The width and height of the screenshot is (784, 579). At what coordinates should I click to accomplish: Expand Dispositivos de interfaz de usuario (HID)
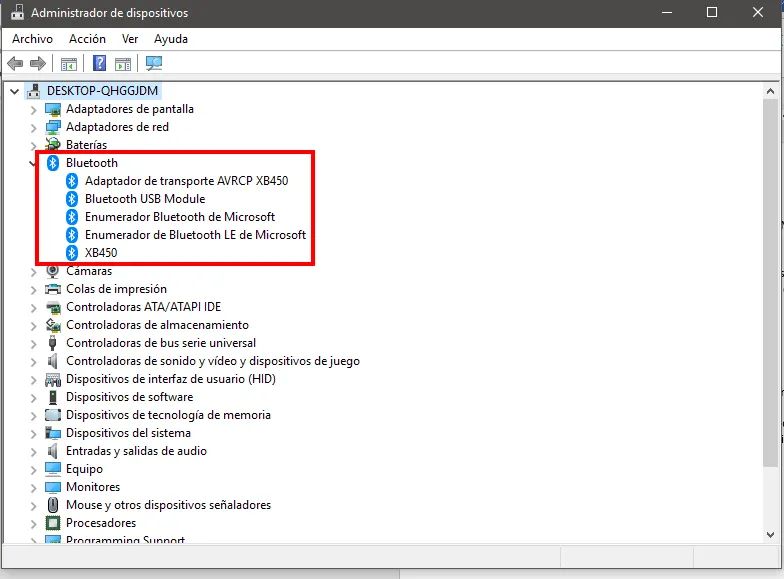[x=34, y=380]
